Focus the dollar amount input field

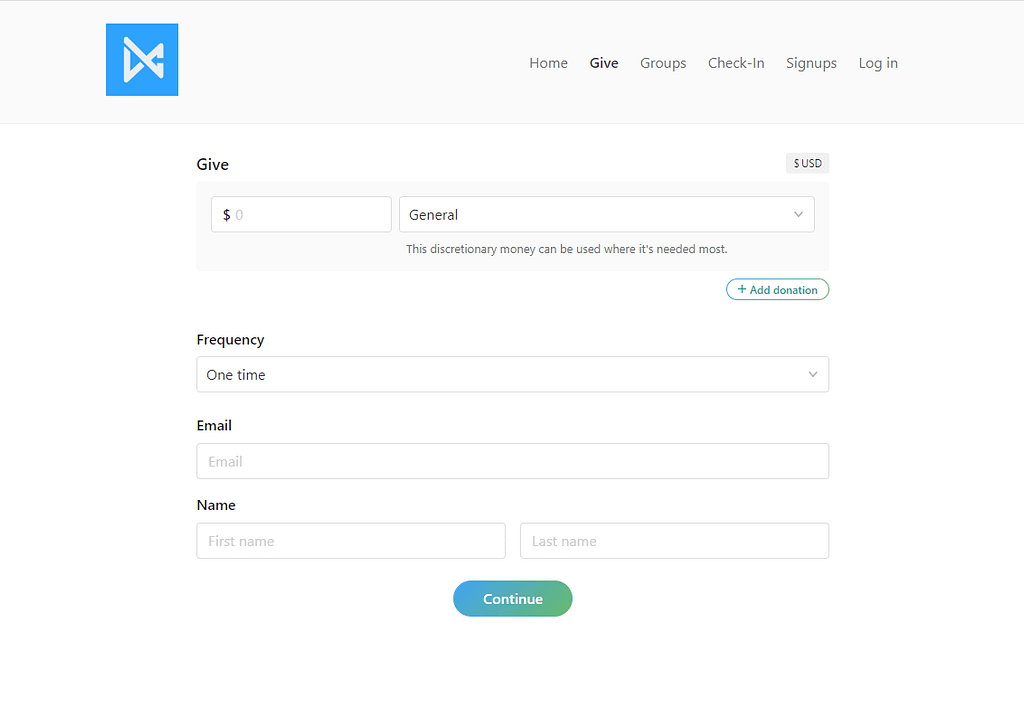[x=301, y=214]
